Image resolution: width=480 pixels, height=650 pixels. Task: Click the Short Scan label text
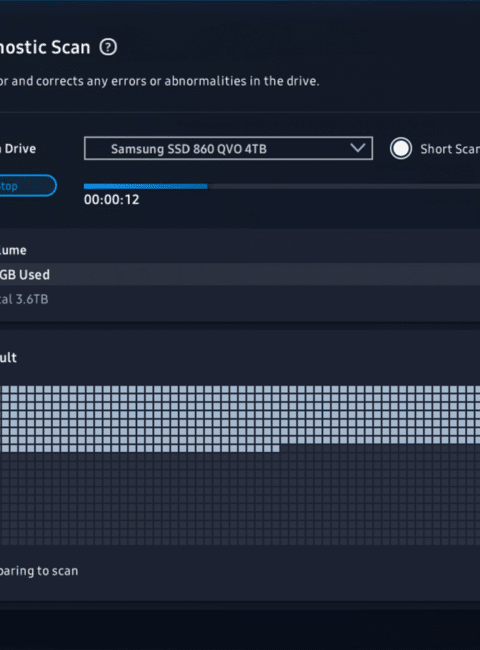[450, 149]
